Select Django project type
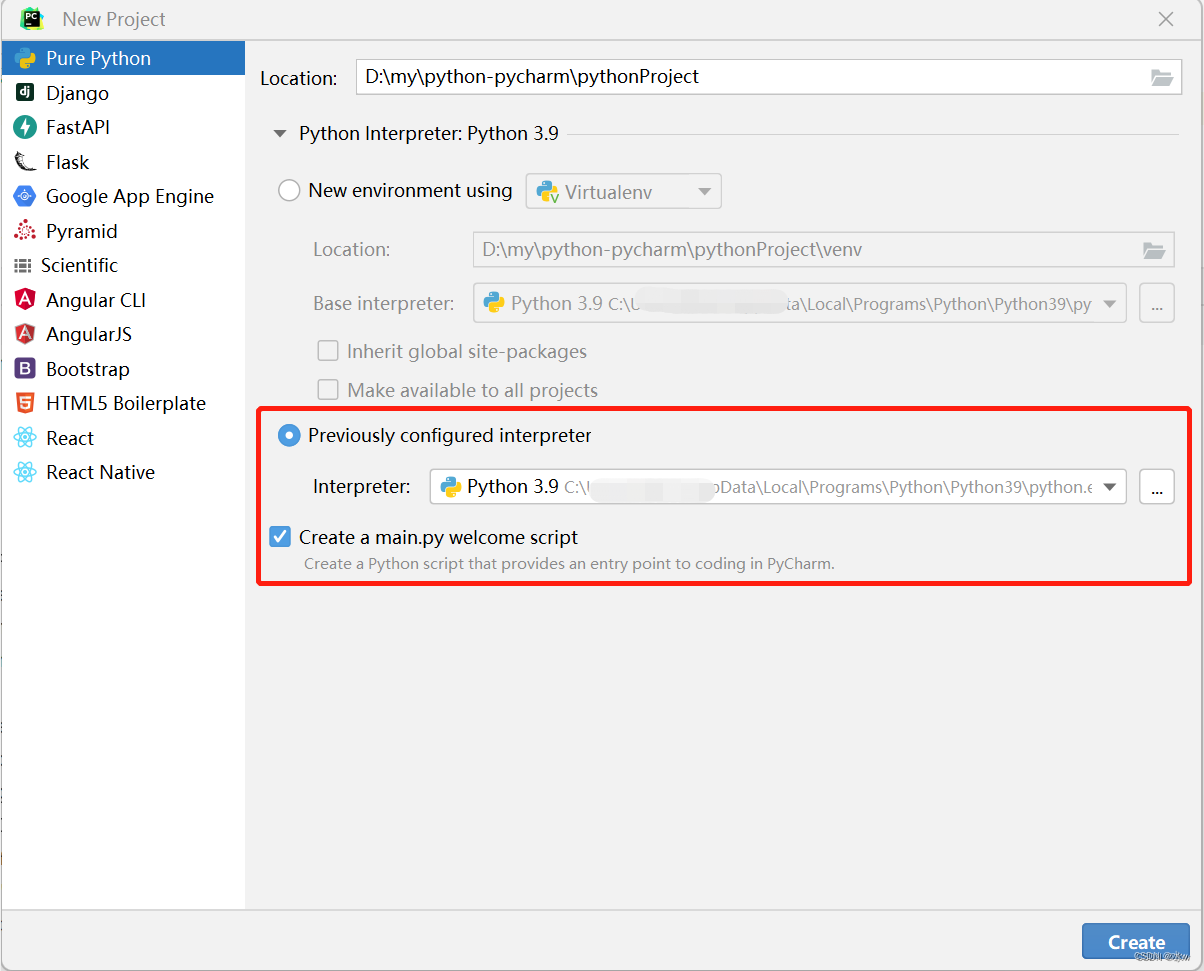Image resolution: width=1204 pixels, height=971 pixels. click(x=123, y=93)
